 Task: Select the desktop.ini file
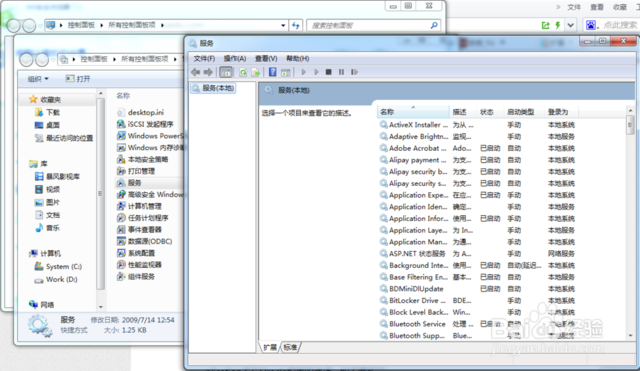[140, 112]
